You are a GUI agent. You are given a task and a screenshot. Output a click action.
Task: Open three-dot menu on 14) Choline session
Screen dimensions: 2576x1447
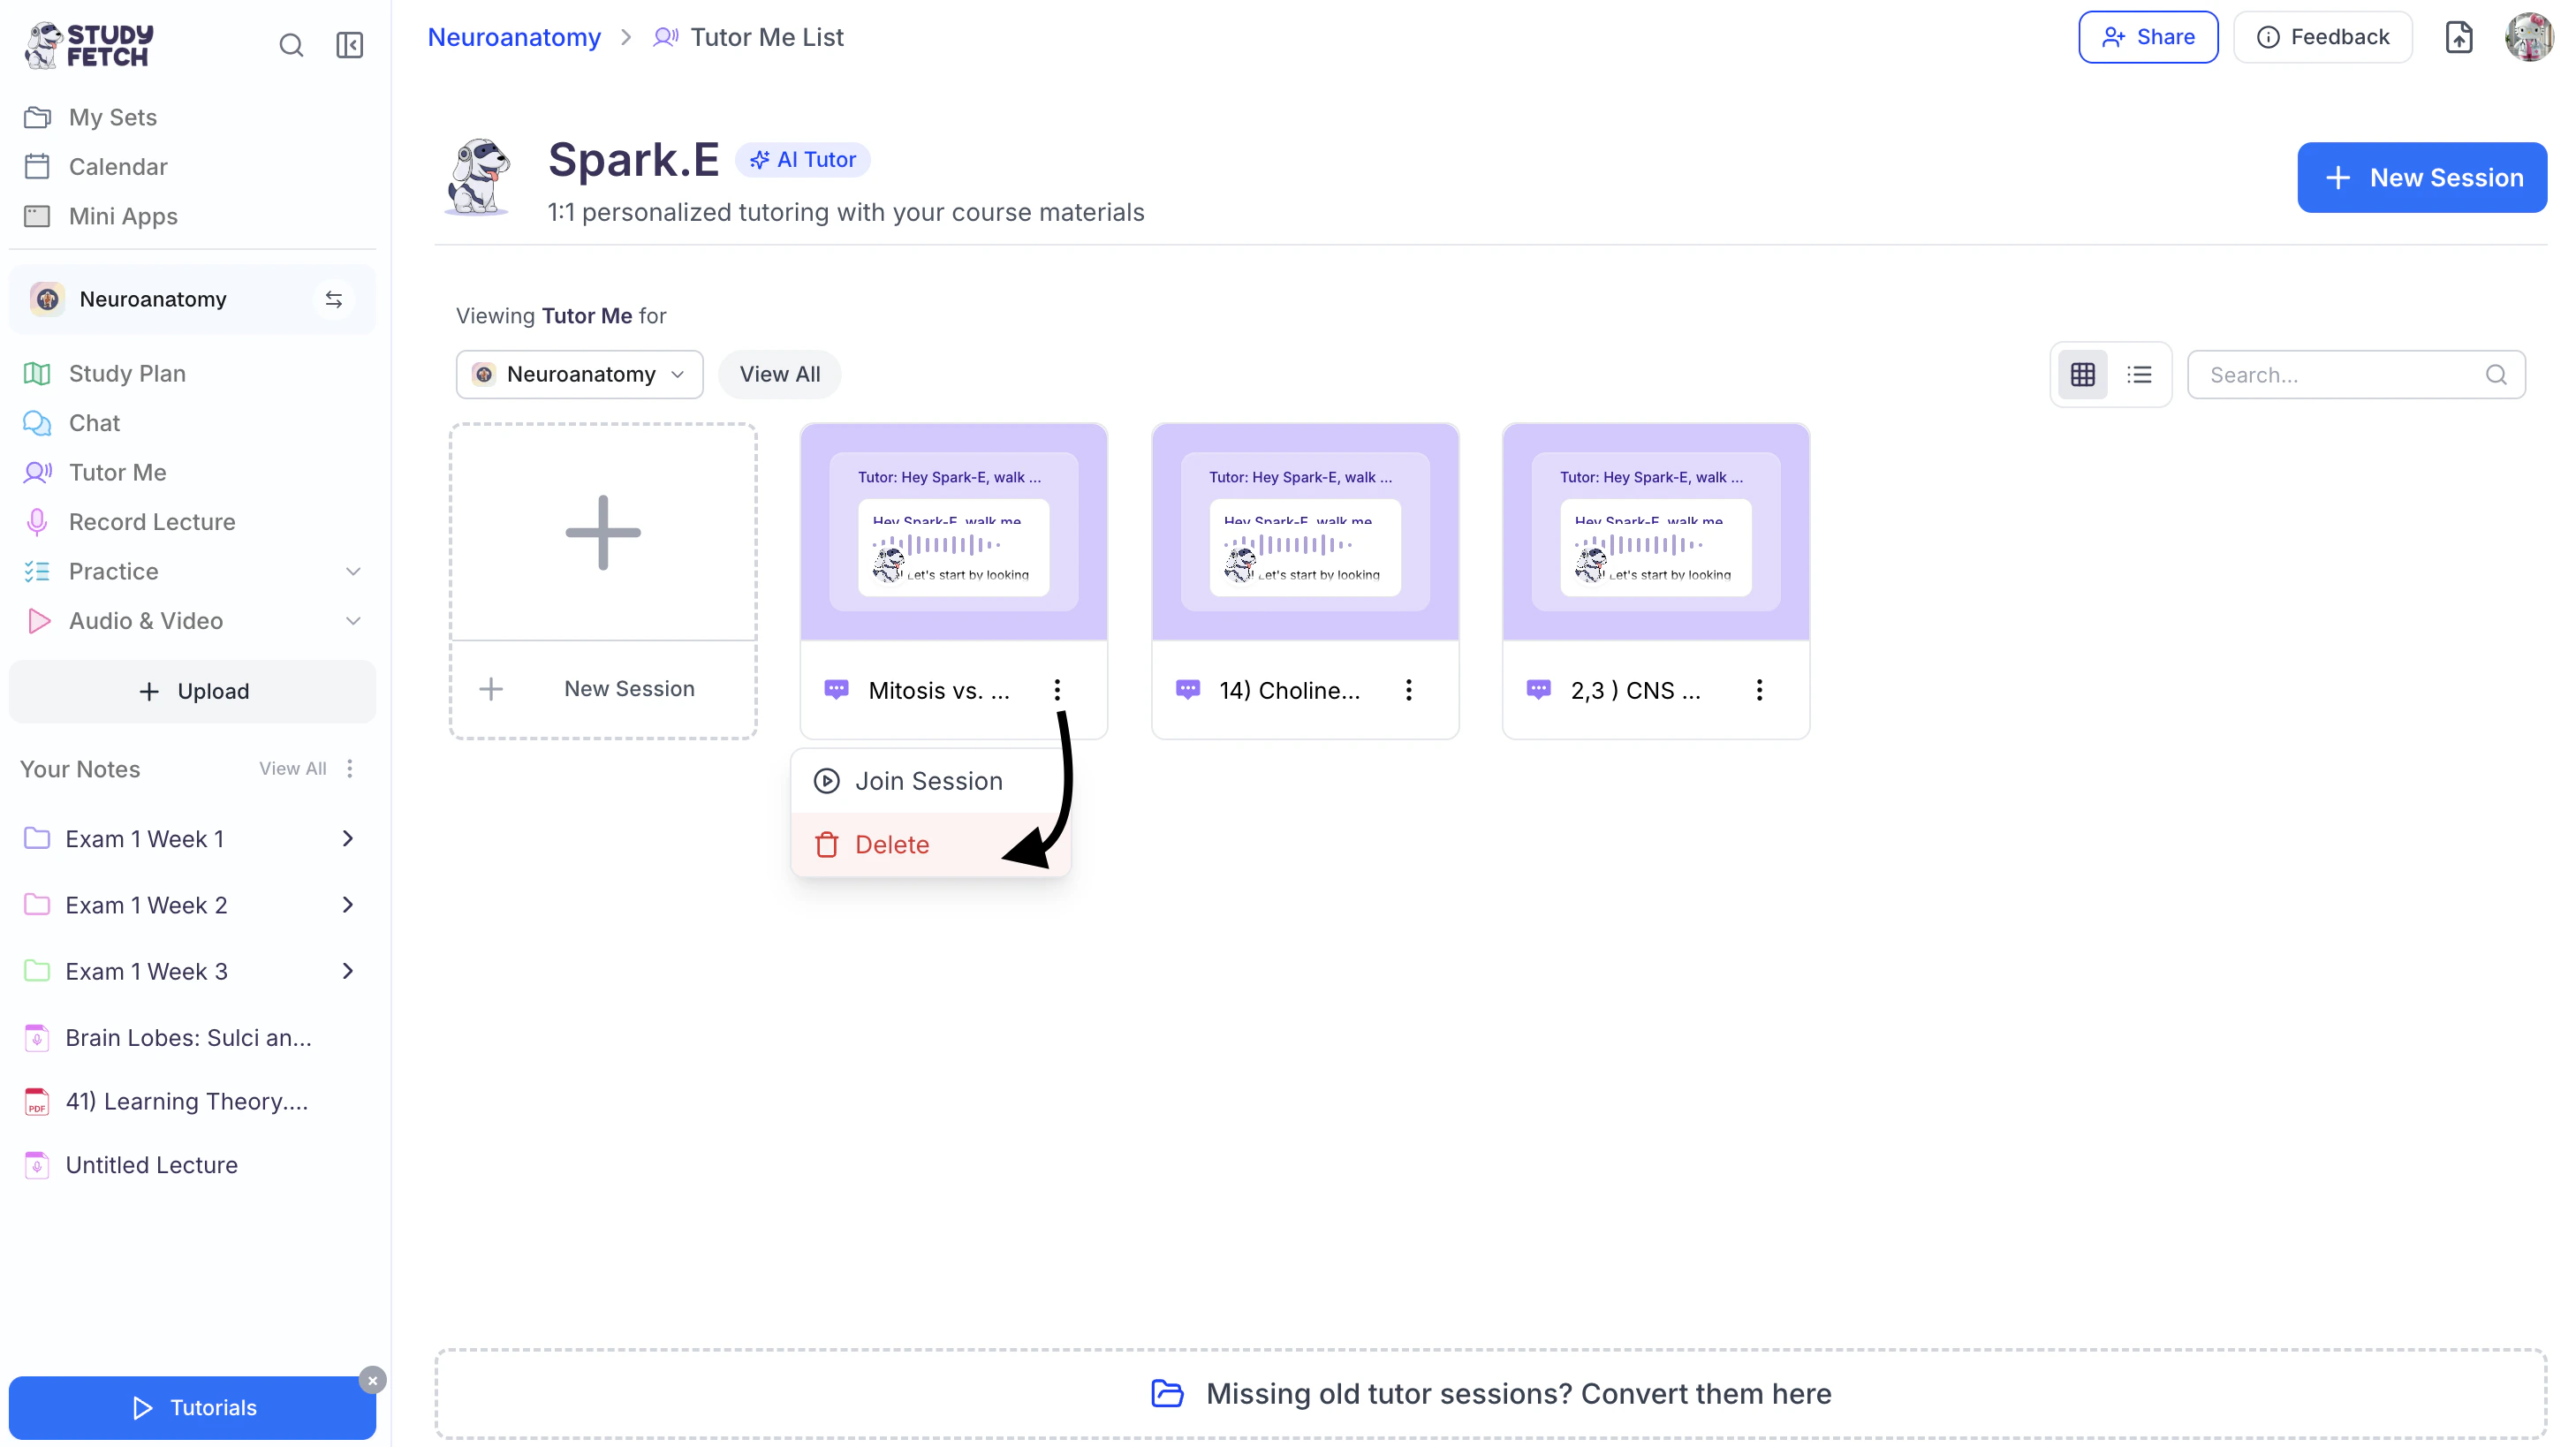tap(1408, 690)
